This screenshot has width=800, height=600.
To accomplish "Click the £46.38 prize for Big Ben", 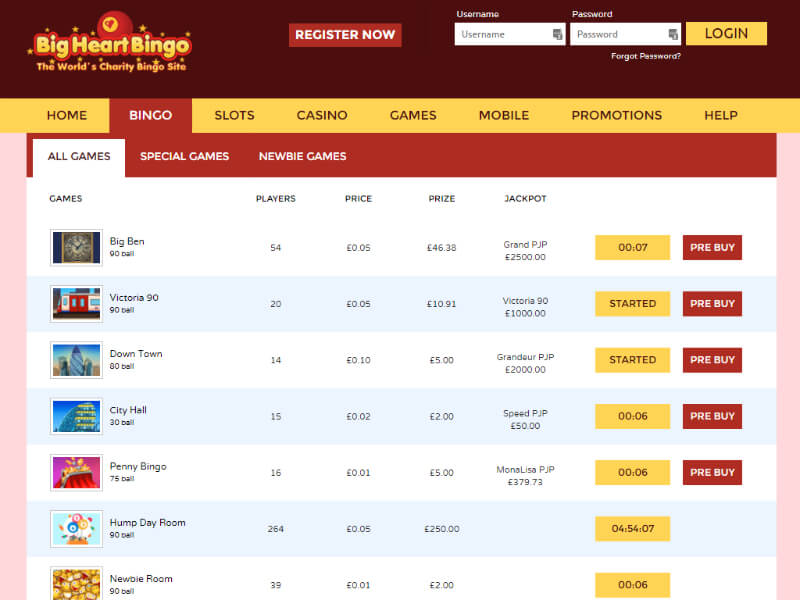I will pos(442,247).
